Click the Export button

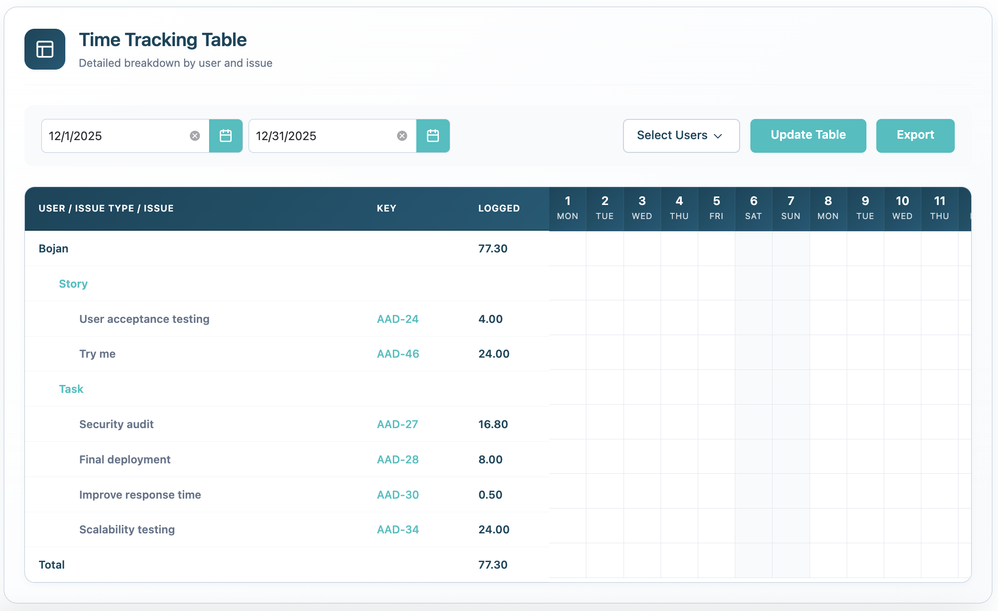[915, 136]
